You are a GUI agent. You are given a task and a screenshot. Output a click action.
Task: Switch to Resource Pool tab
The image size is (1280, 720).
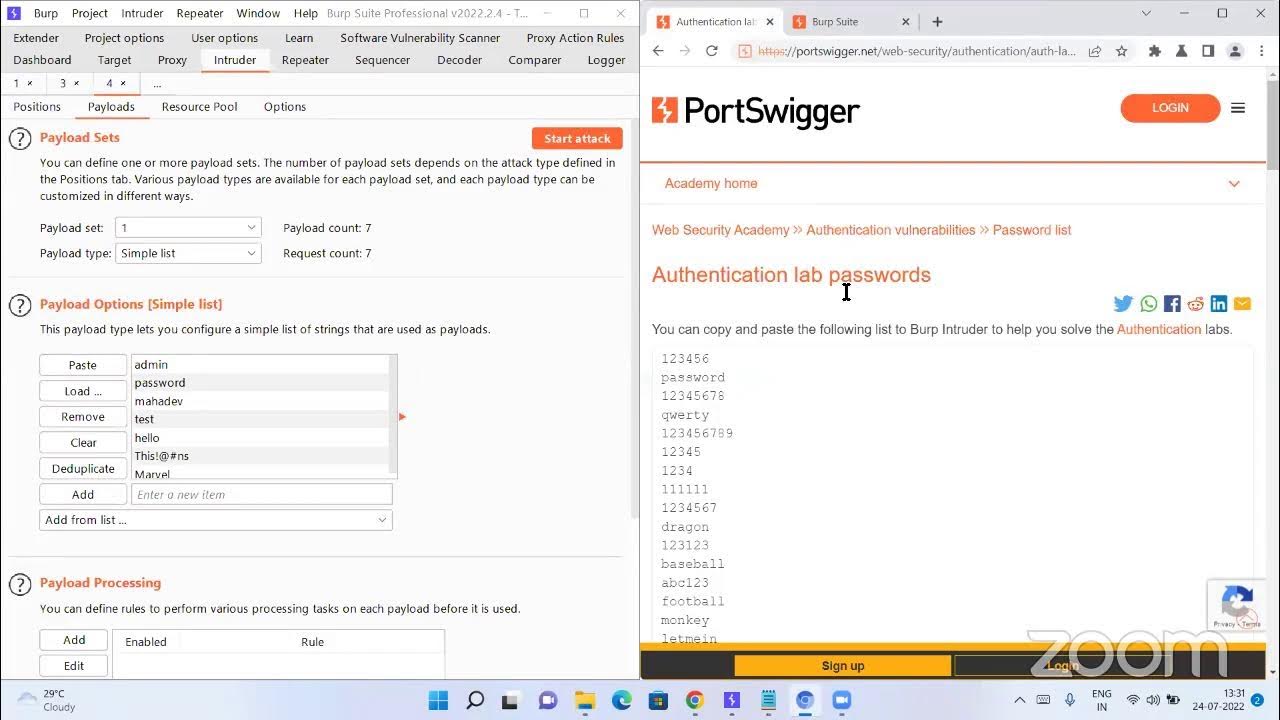pos(199,107)
